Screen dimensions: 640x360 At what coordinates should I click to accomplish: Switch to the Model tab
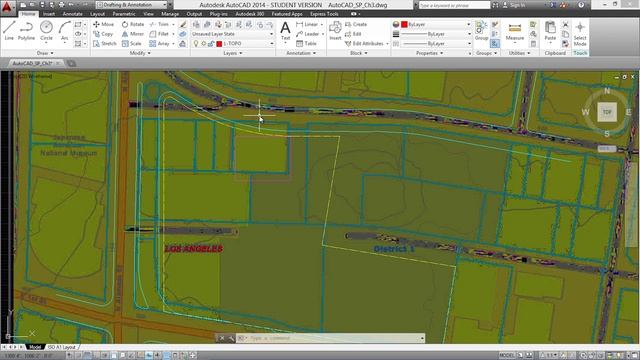point(35,347)
